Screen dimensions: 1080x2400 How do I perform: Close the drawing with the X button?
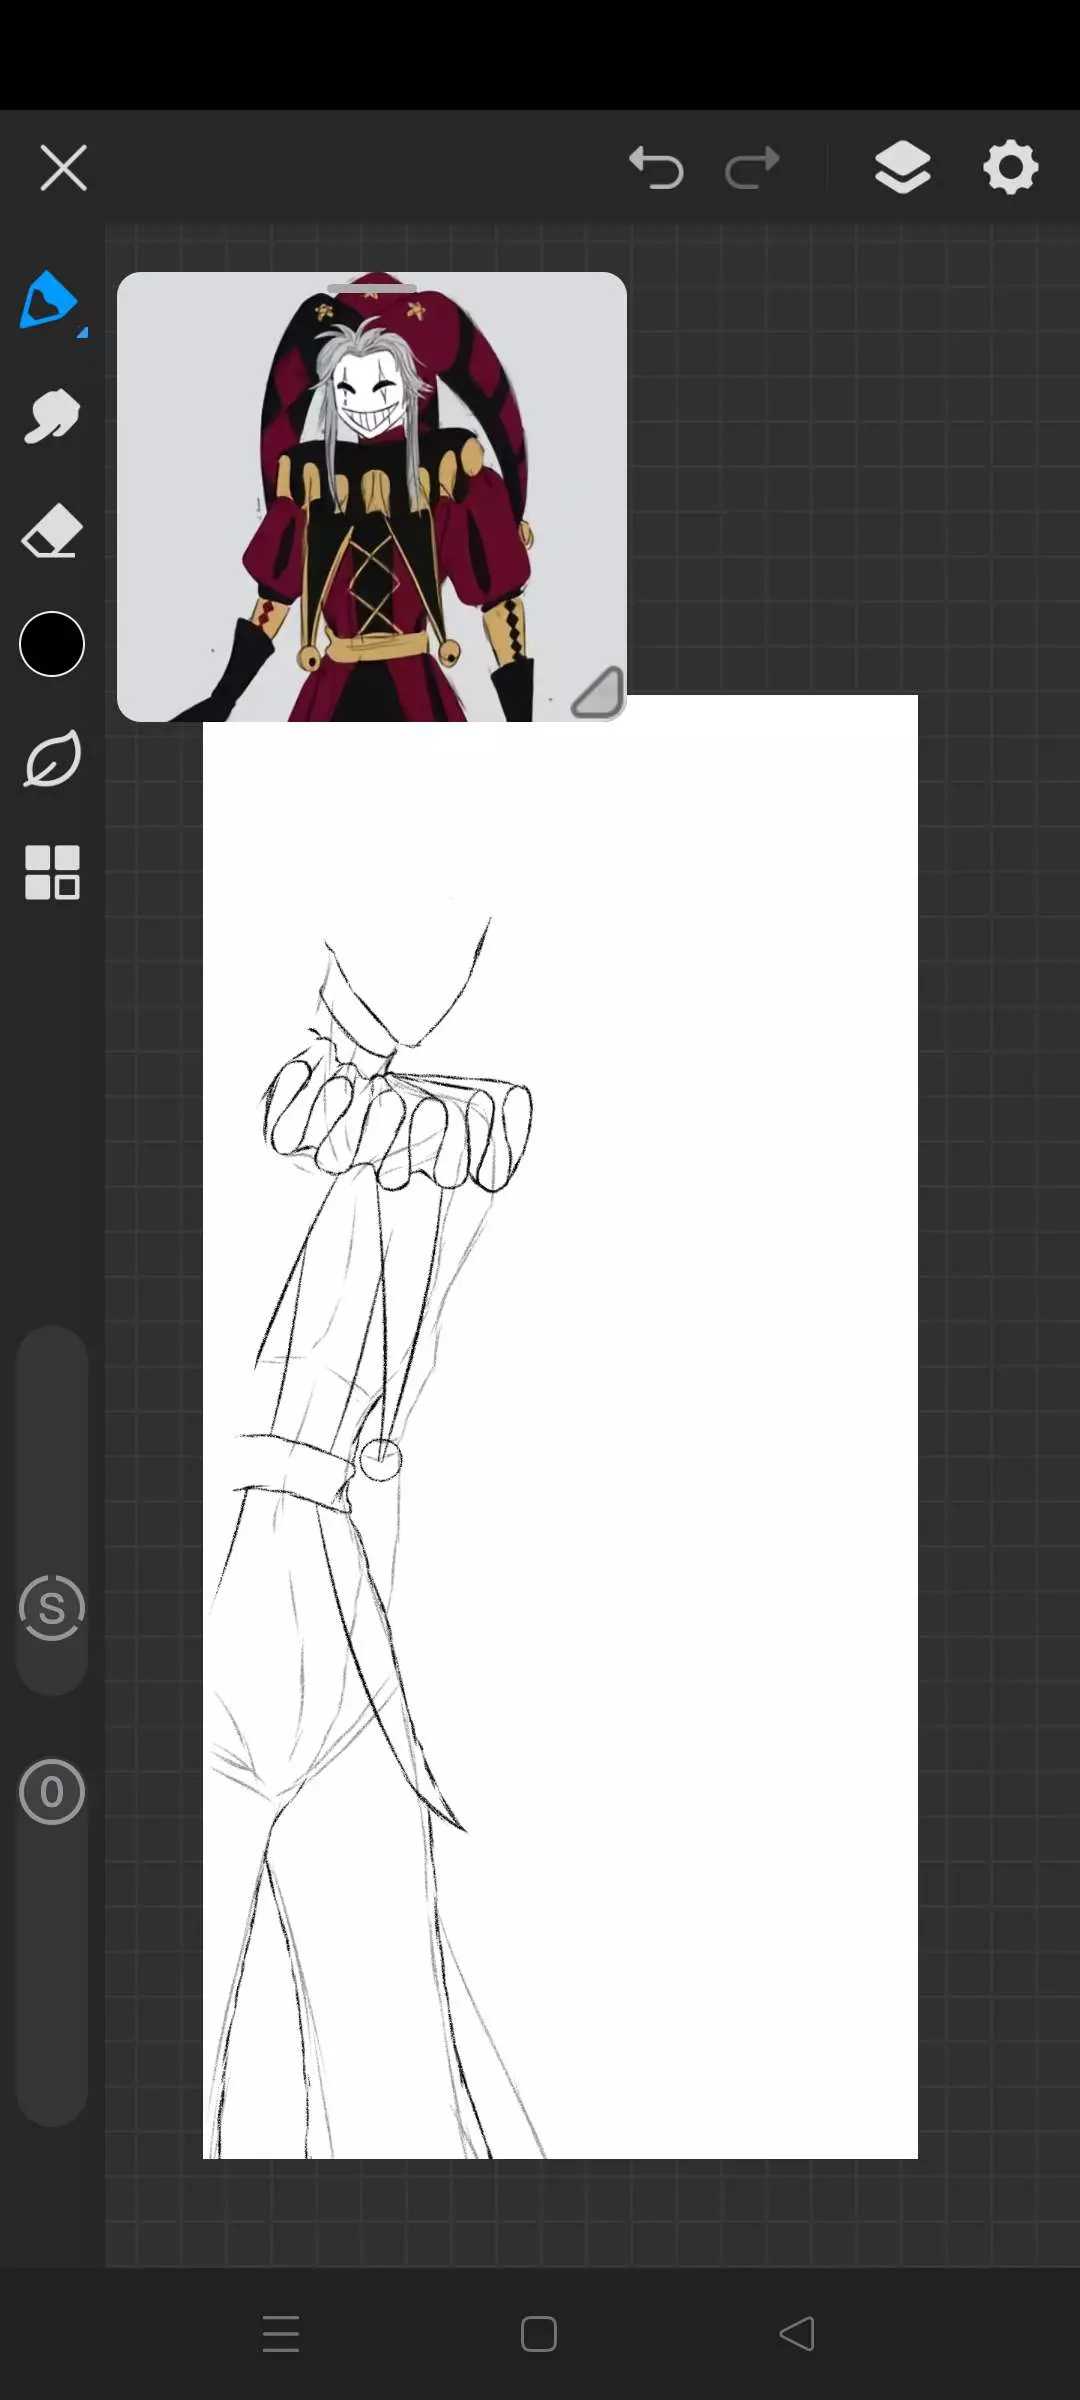point(64,167)
